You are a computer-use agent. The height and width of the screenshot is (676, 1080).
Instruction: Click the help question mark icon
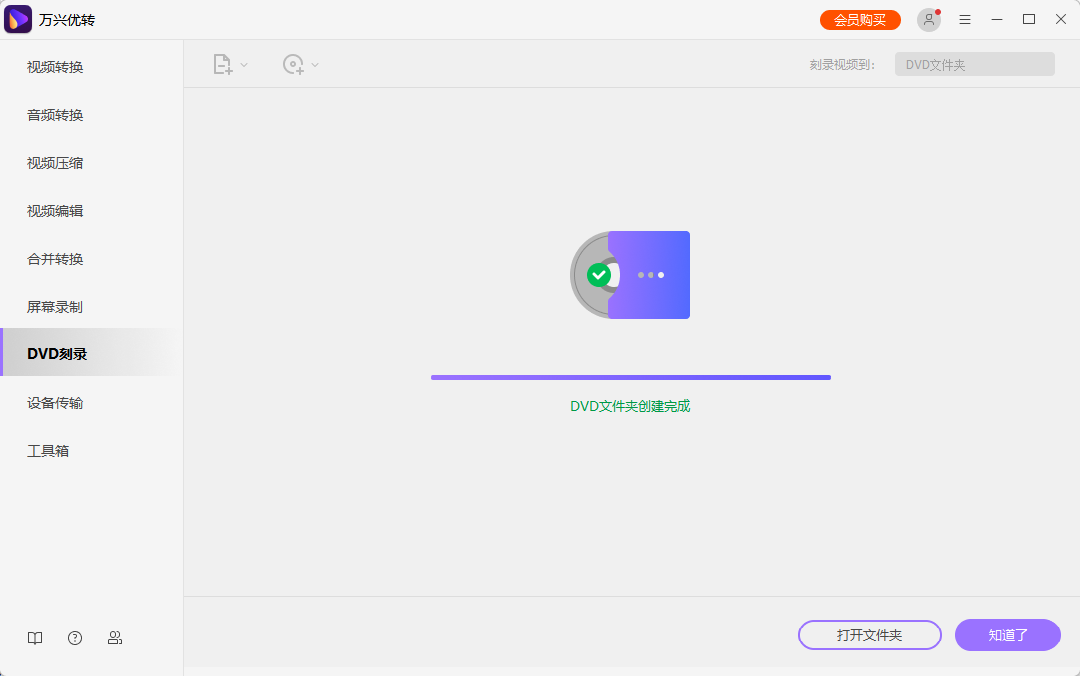click(x=75, y=637)
